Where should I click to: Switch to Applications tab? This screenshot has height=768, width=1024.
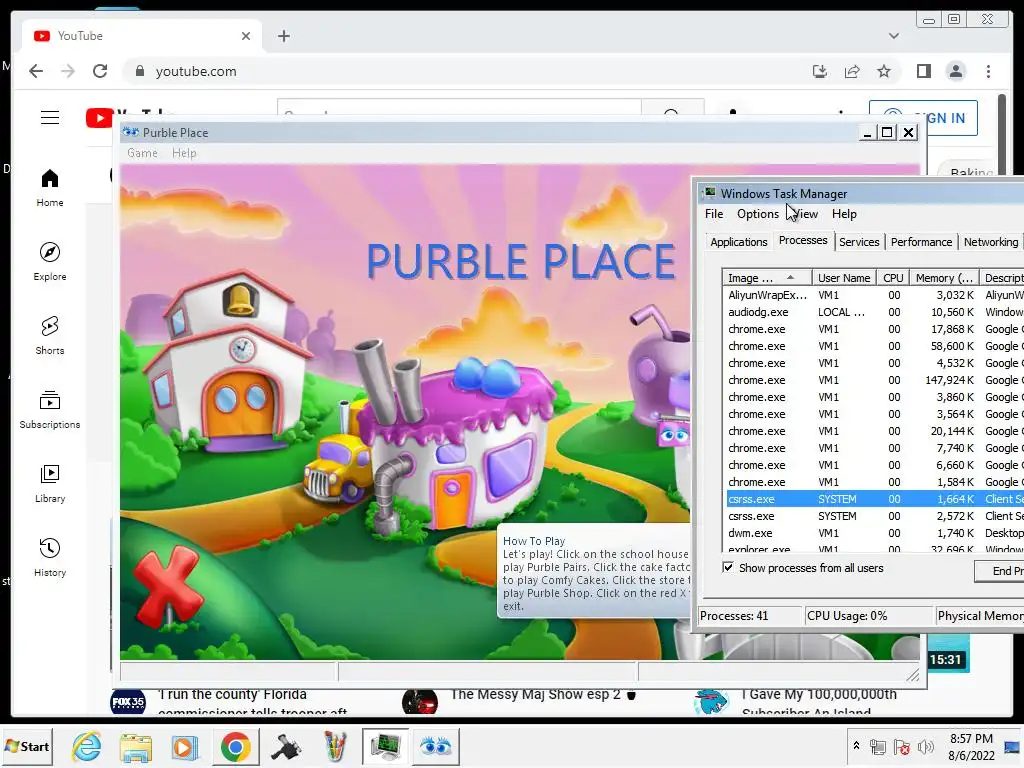tap(739, 242)
